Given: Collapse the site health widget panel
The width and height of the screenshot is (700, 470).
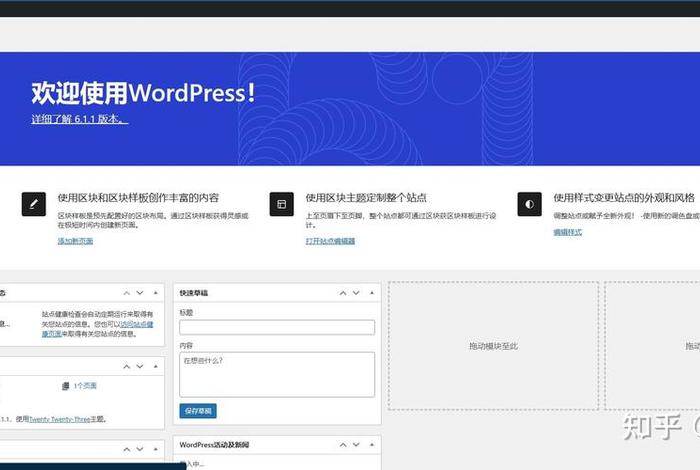Looking at the screenshot, I should coord(156,293).
